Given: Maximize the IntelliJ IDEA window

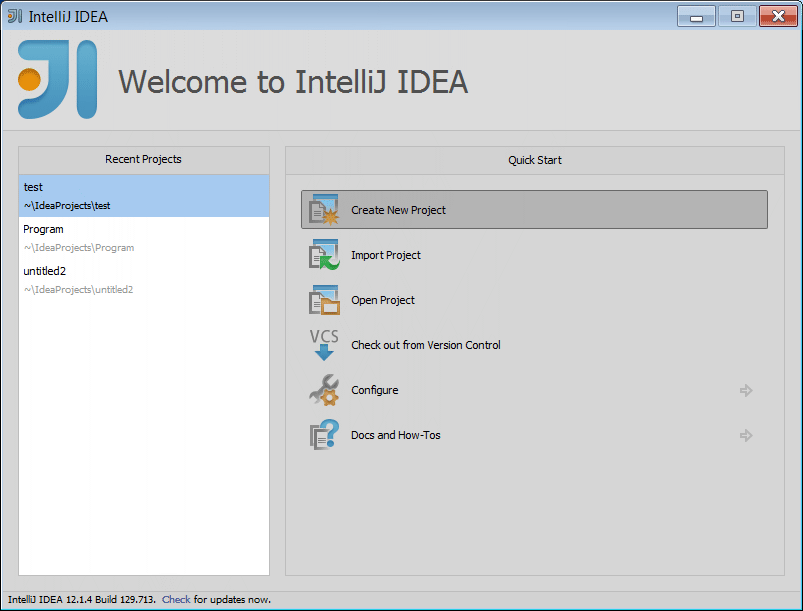Looking at the screenshot, I should pos(737,16).
